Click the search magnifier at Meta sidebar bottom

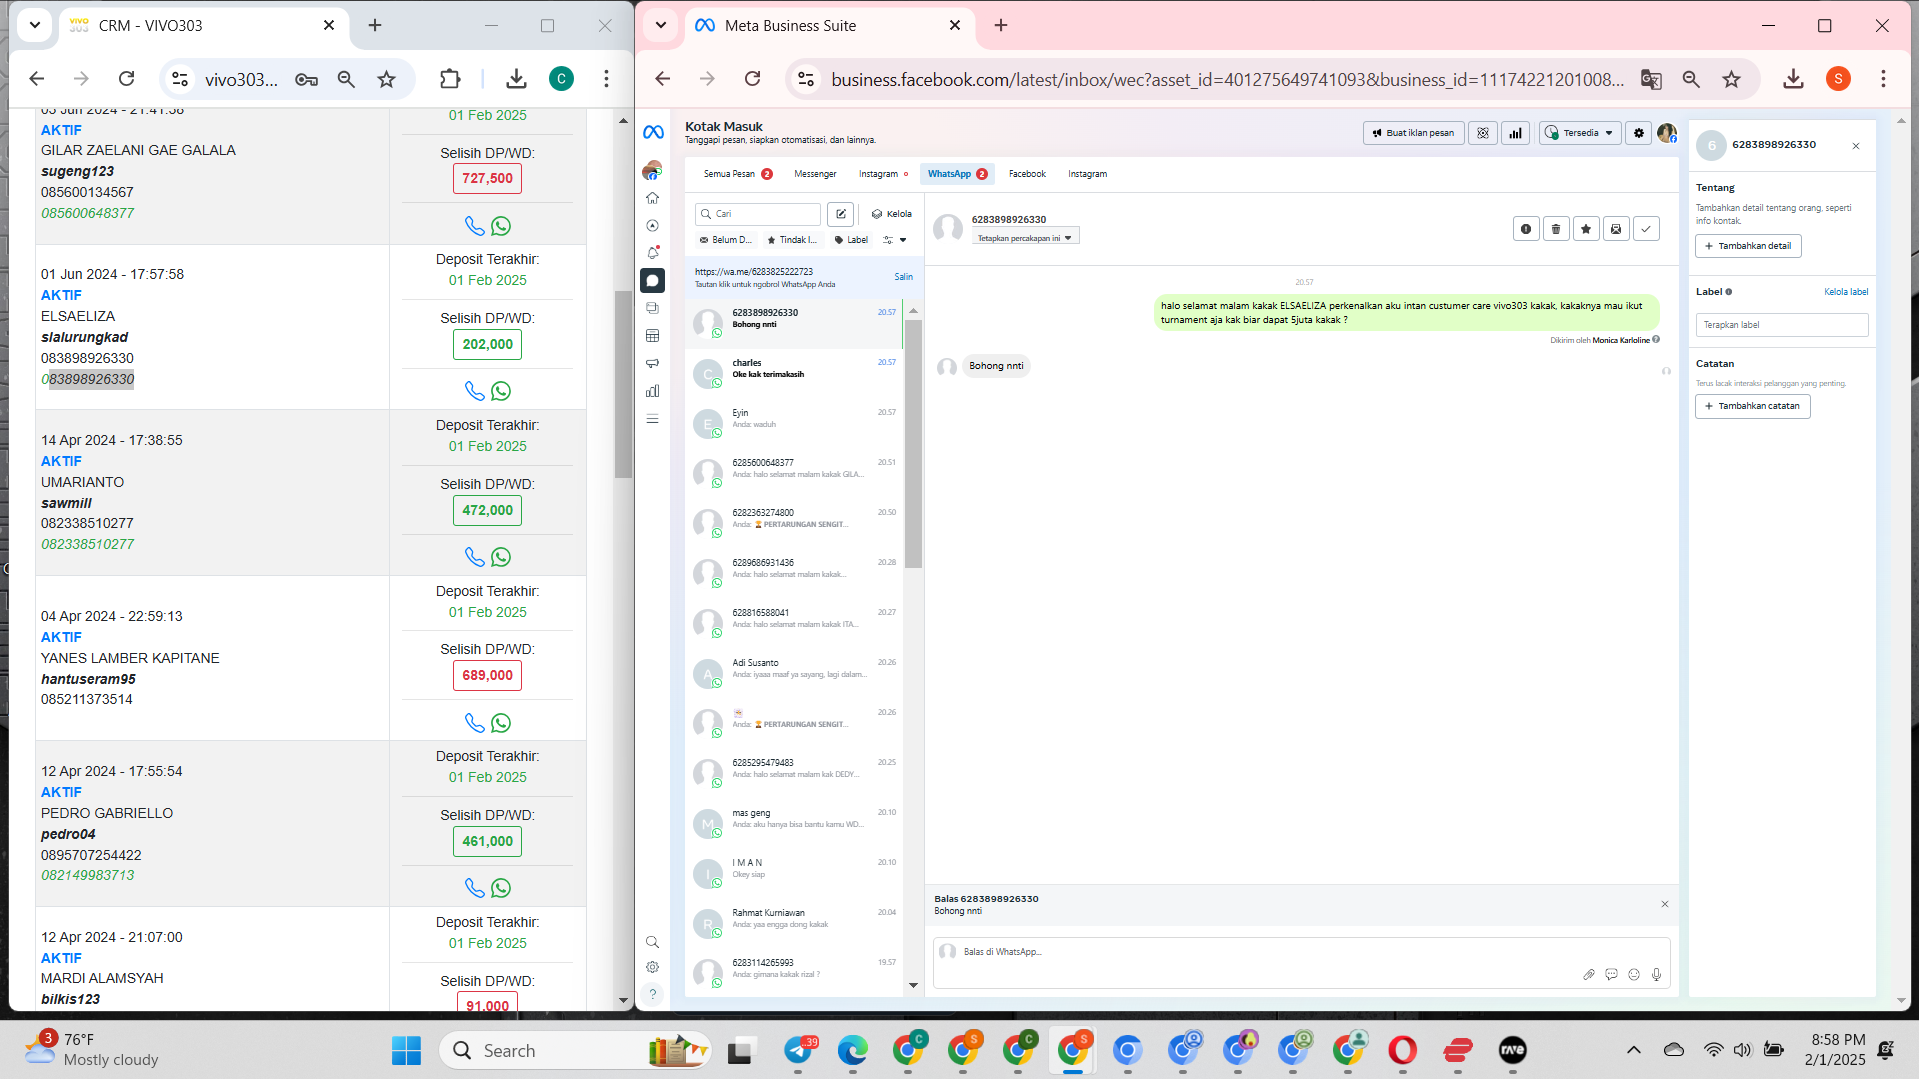(652, 942)
